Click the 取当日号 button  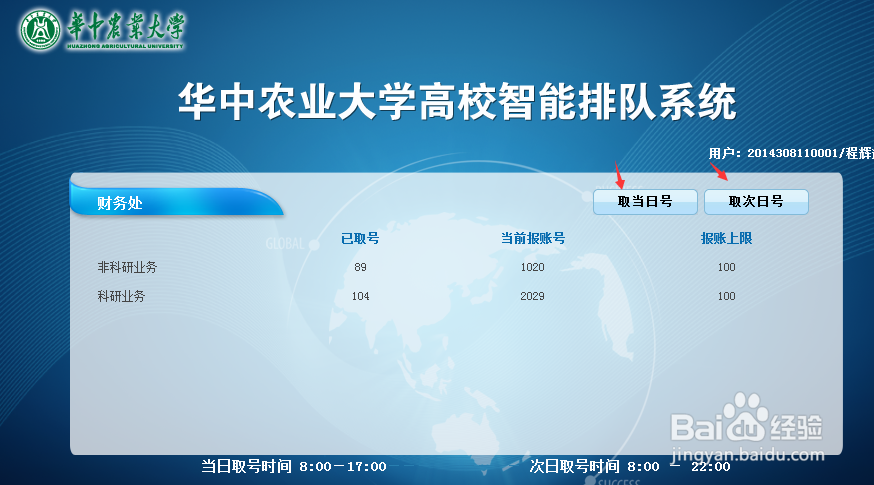click(x=645, y=202)
